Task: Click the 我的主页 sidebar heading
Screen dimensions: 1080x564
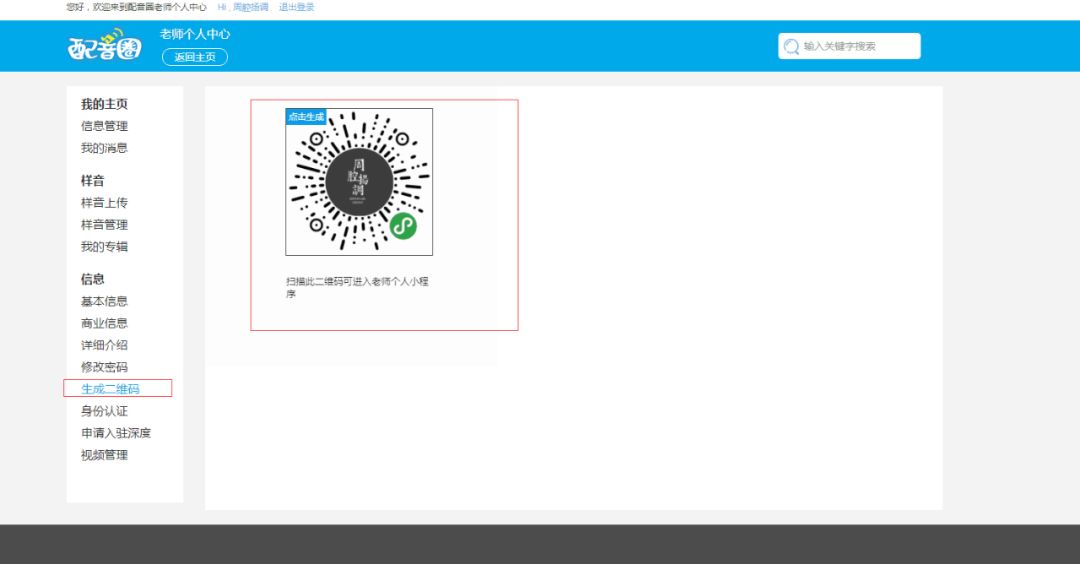Action: pos(104,104)
